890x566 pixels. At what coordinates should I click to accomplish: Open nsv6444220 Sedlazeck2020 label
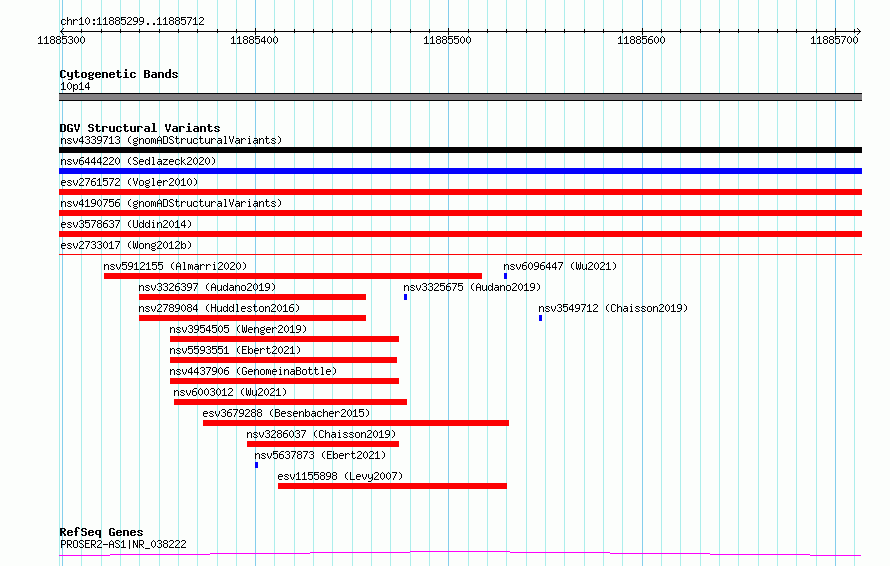[138, 161]
